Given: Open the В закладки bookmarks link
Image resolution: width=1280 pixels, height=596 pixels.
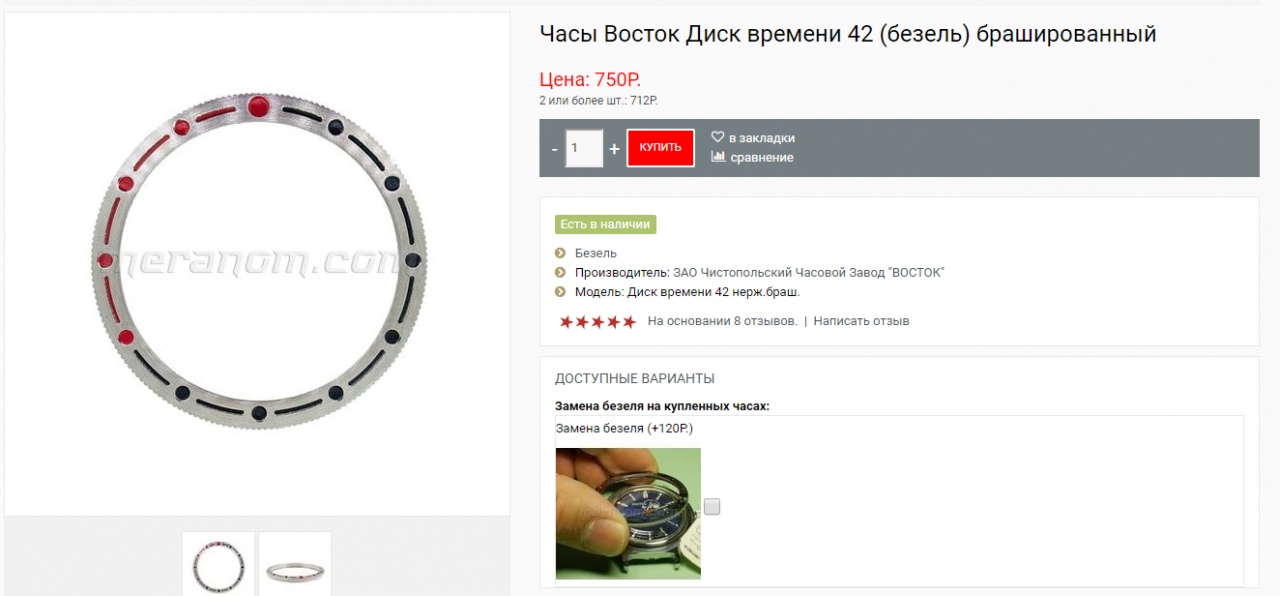Looking at the screenshot, I should click(x=762, y=138).
